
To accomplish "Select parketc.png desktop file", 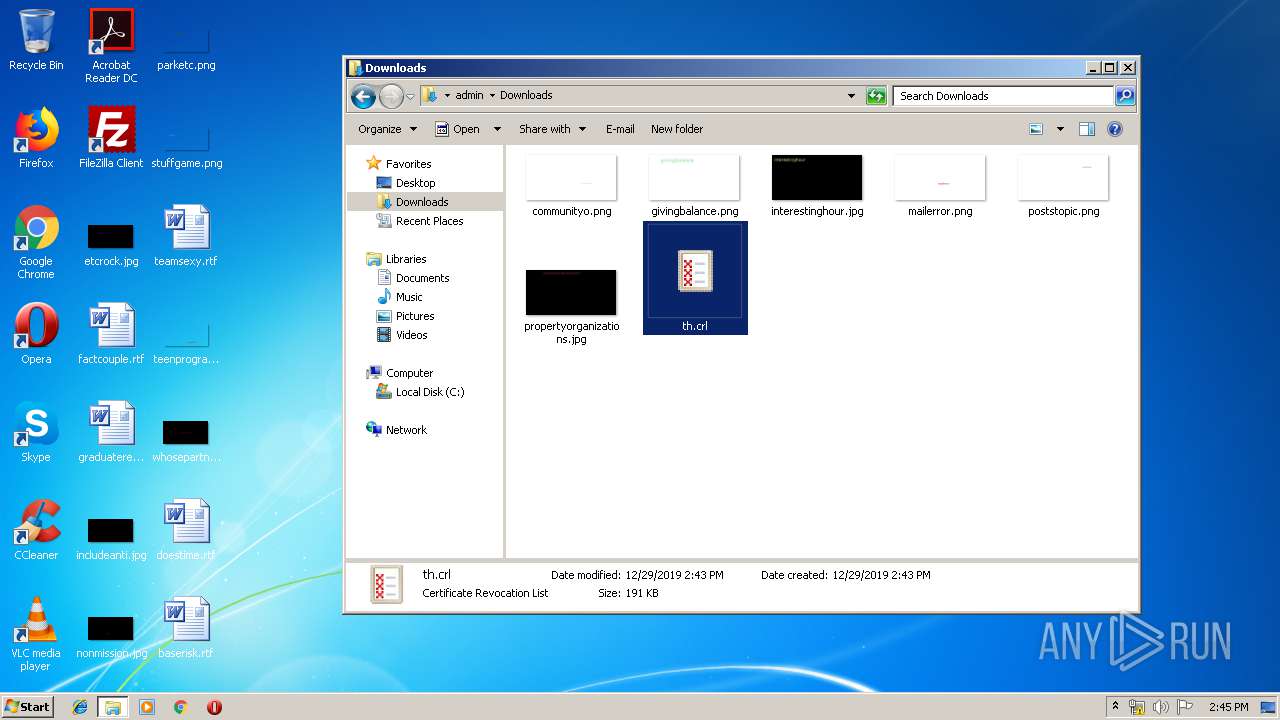I will [x=186, y=50].
